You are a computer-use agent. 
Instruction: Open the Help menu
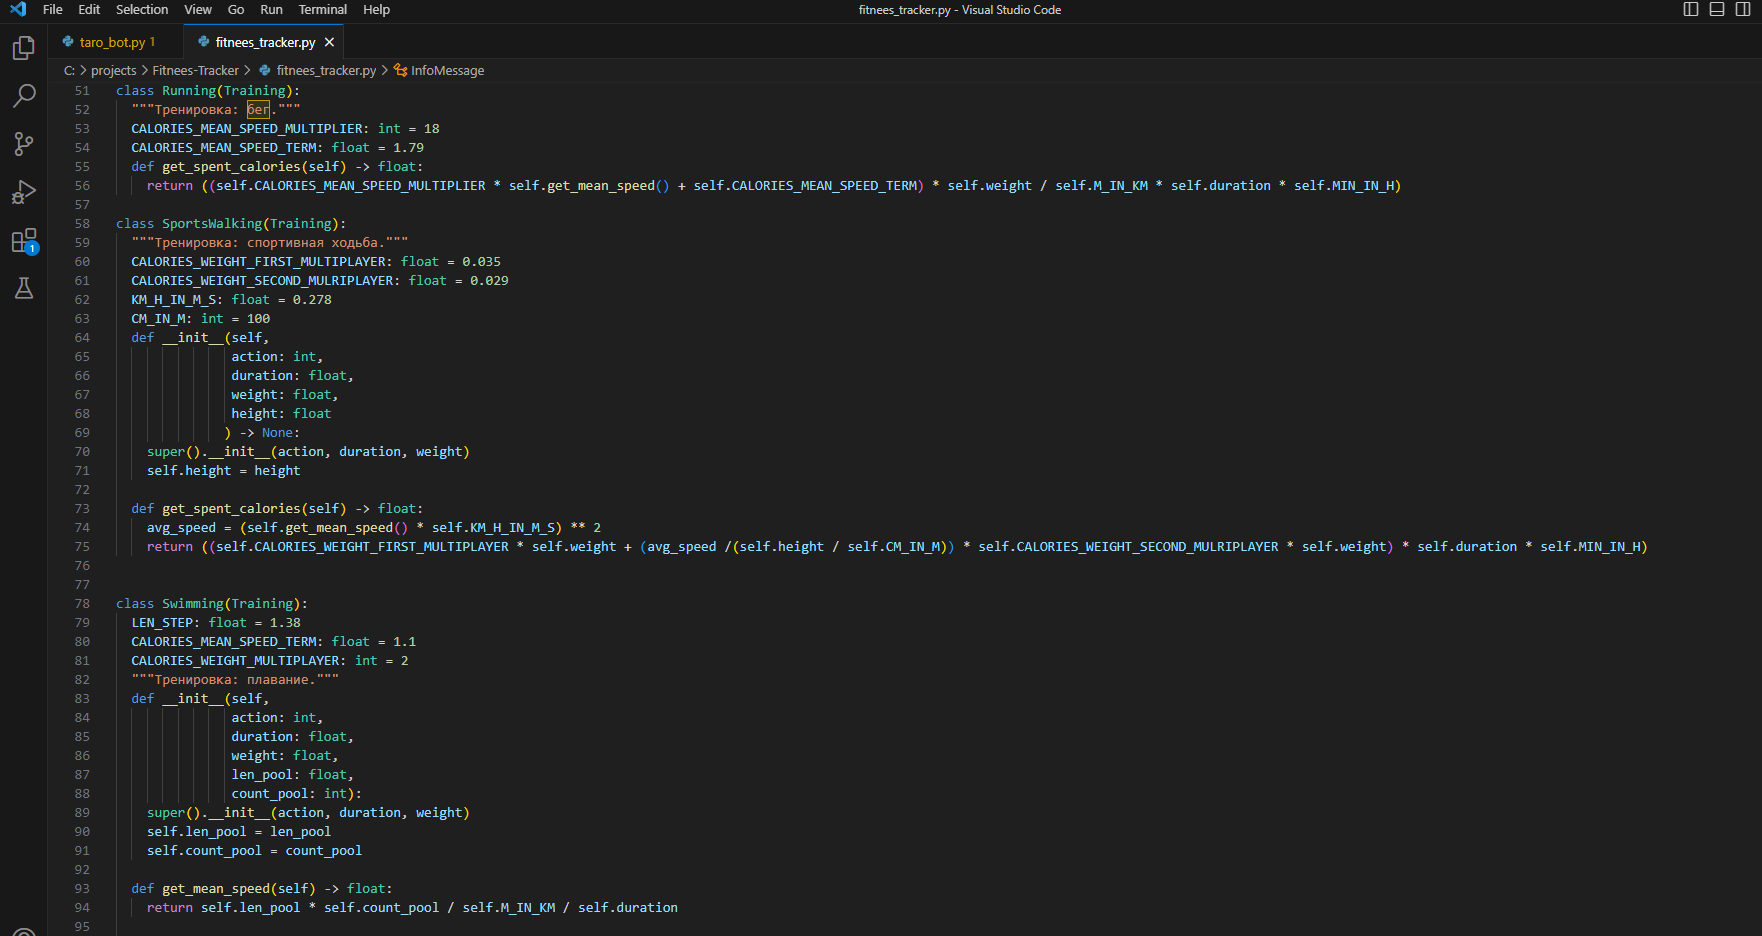(376, 9)
